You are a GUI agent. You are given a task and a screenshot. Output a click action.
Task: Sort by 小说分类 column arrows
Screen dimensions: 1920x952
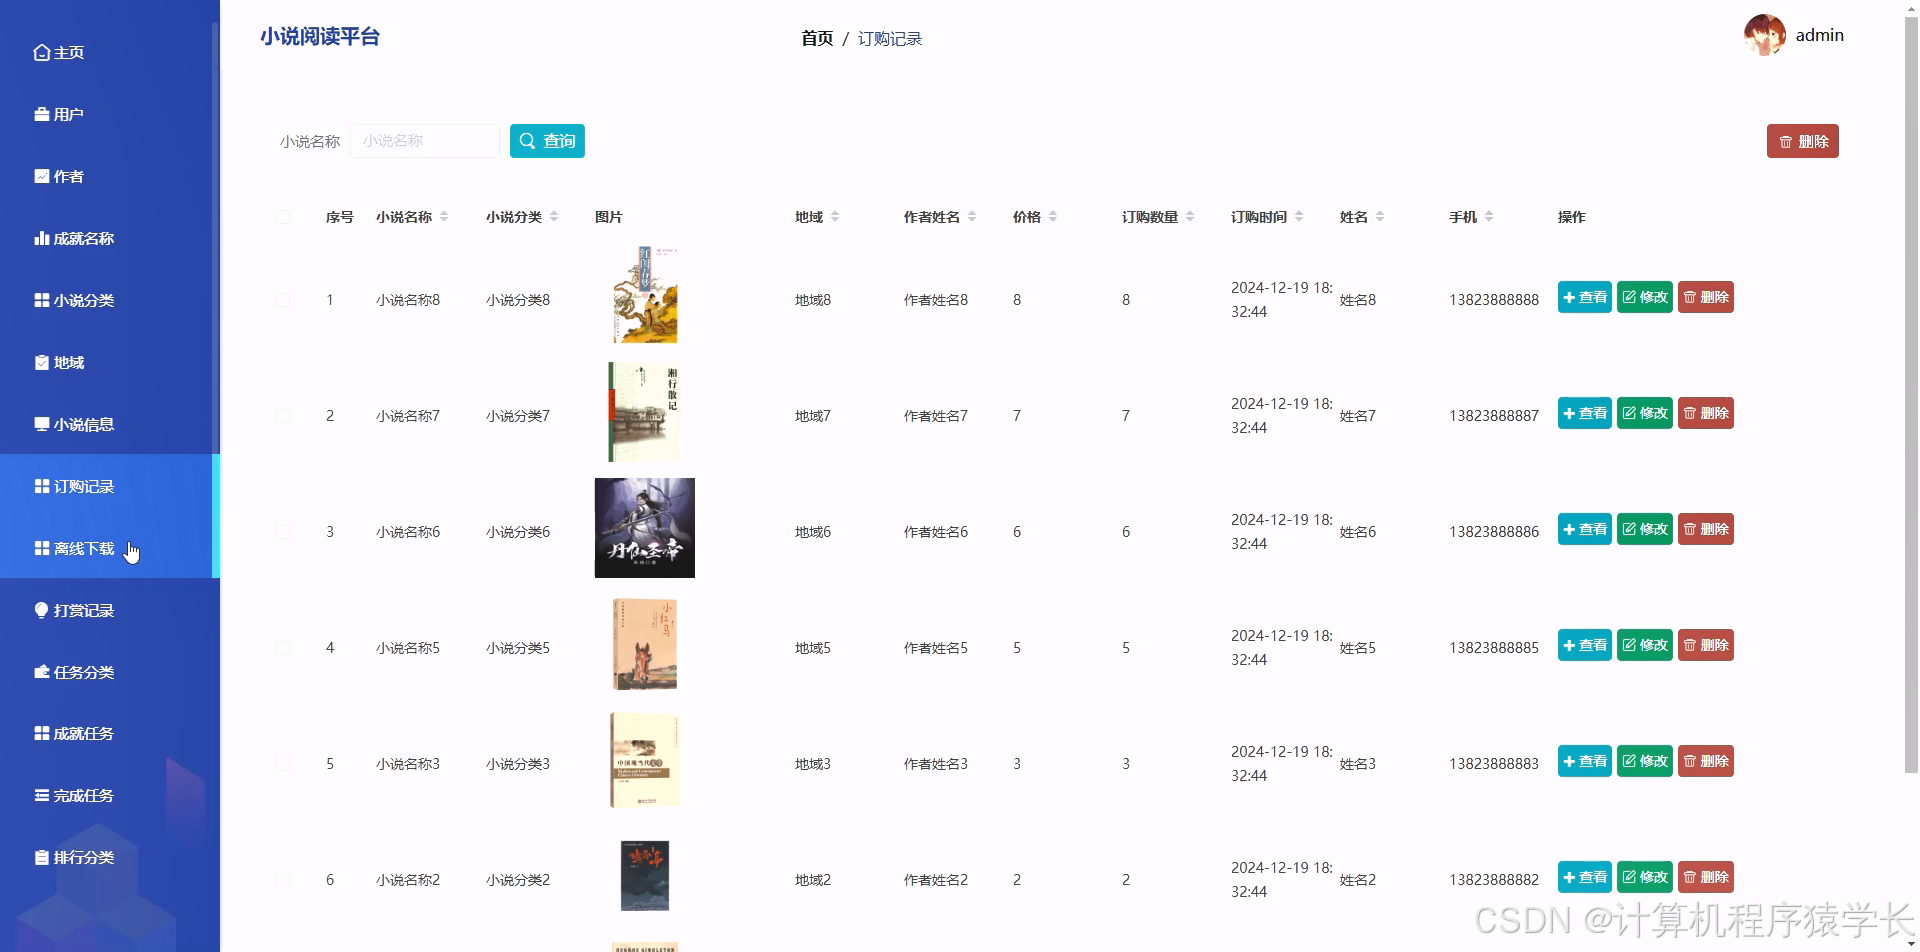point(554,217)
